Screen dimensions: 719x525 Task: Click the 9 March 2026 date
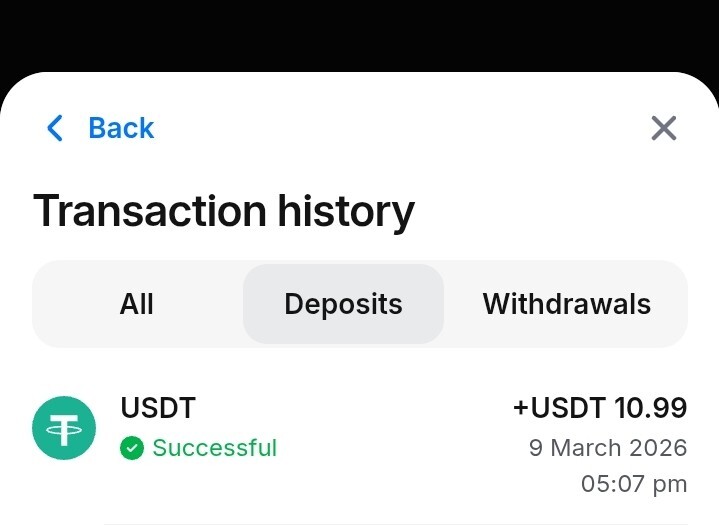click(607, 447)
